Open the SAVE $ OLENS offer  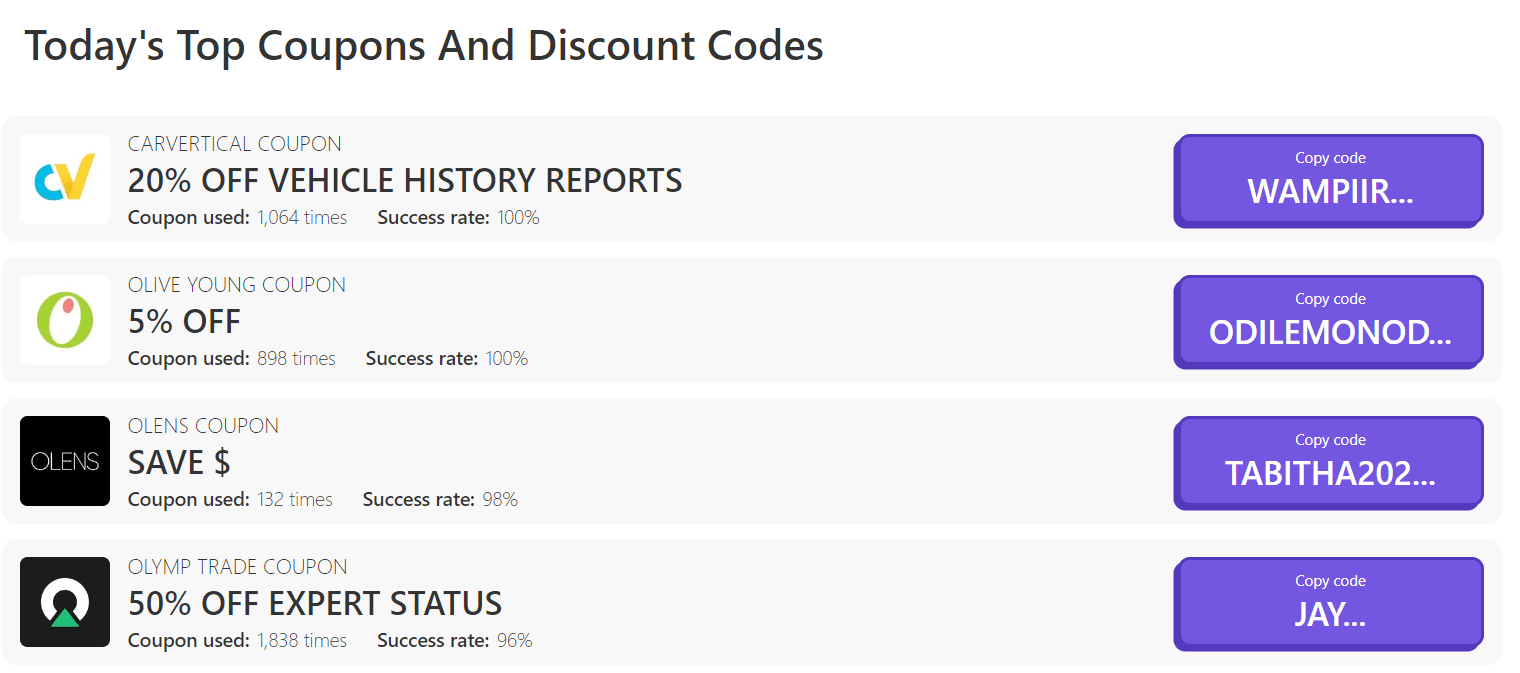click(178, 462)
